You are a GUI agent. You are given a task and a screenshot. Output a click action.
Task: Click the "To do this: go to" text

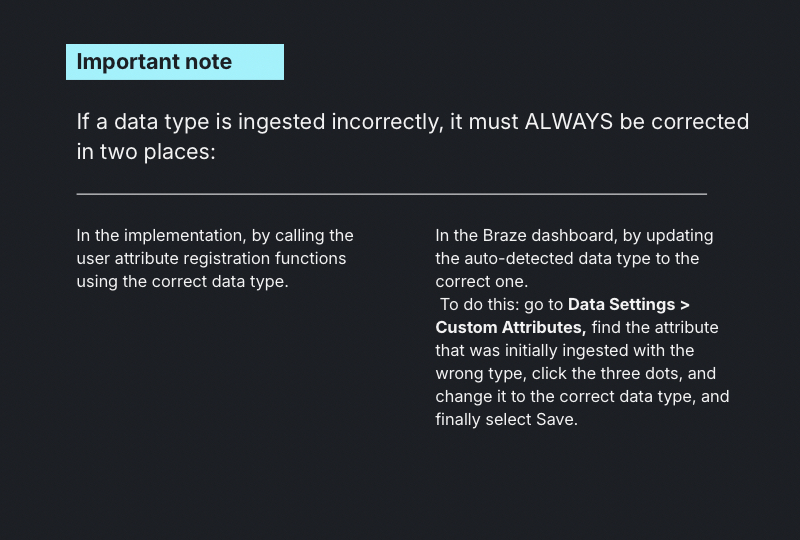[x=501, y=305]
